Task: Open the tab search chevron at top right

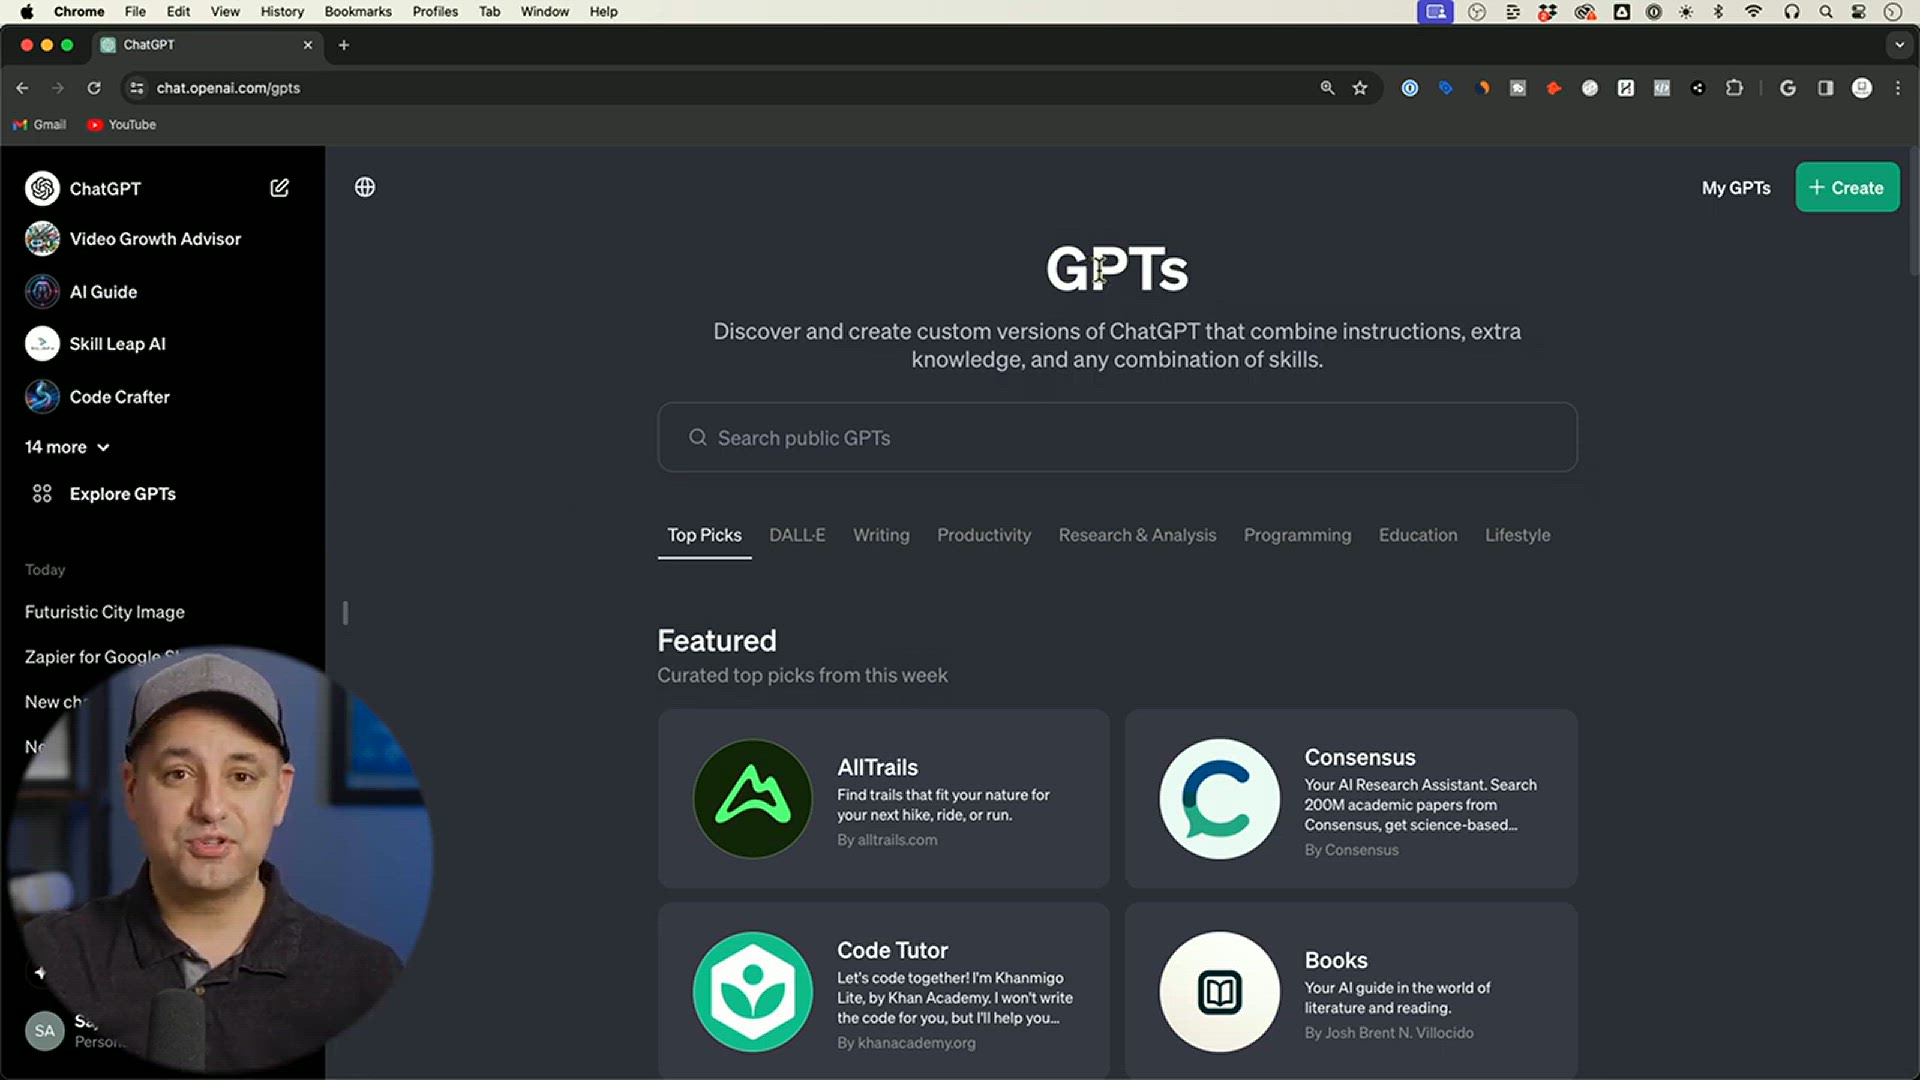Action: tap(1899, 45)
